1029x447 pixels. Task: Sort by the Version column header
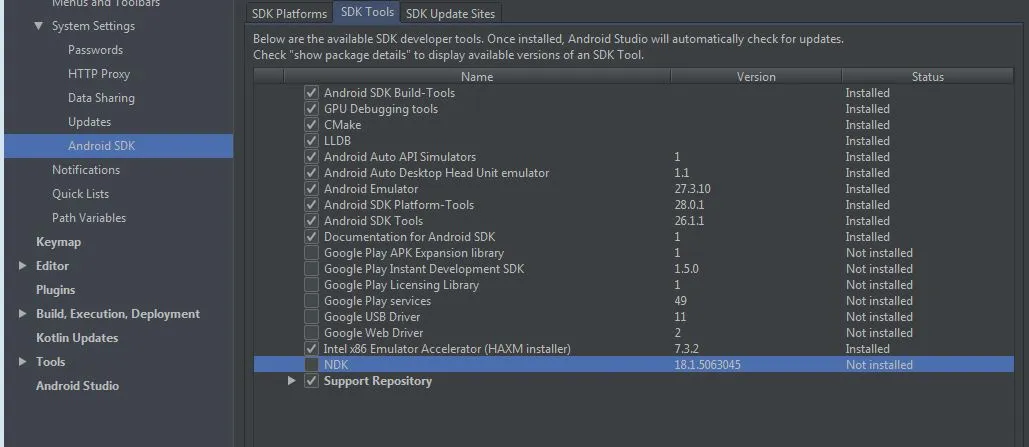756,77
